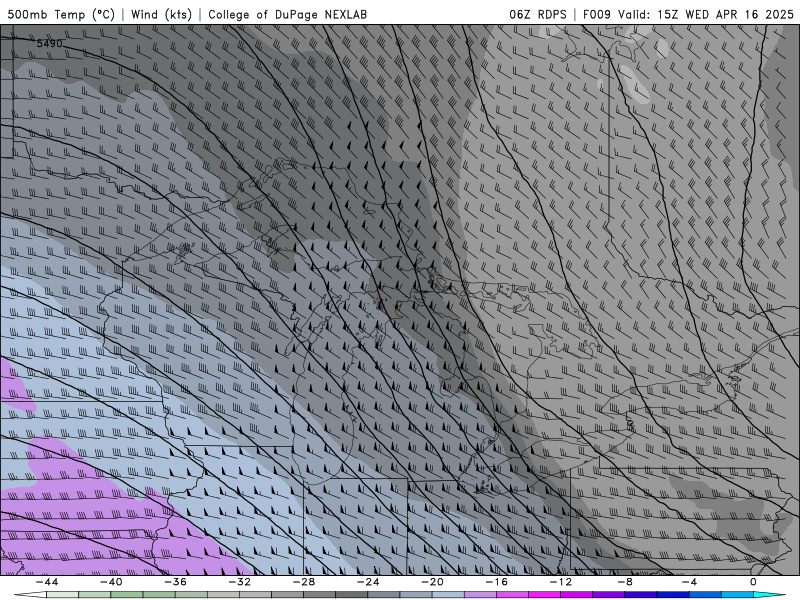Click the bright magenta colorbar segment below -12

pos(544,595)
